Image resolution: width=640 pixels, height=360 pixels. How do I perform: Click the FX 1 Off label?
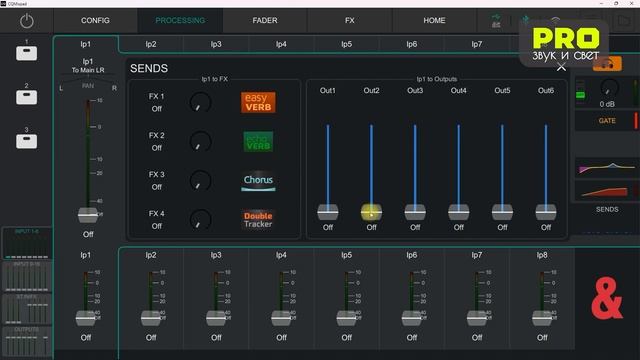pyautogui.click(x=157, y=109)
